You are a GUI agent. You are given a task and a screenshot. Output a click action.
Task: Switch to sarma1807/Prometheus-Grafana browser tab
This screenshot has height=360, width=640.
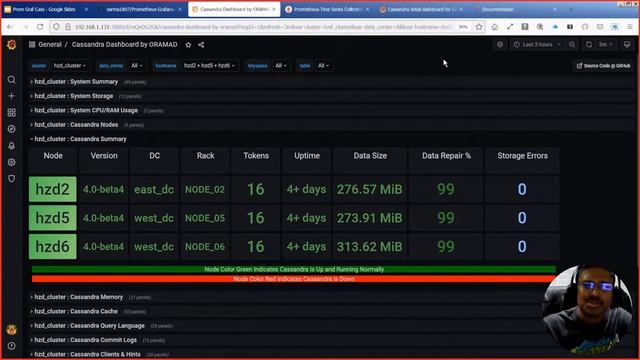coord(140,9)
